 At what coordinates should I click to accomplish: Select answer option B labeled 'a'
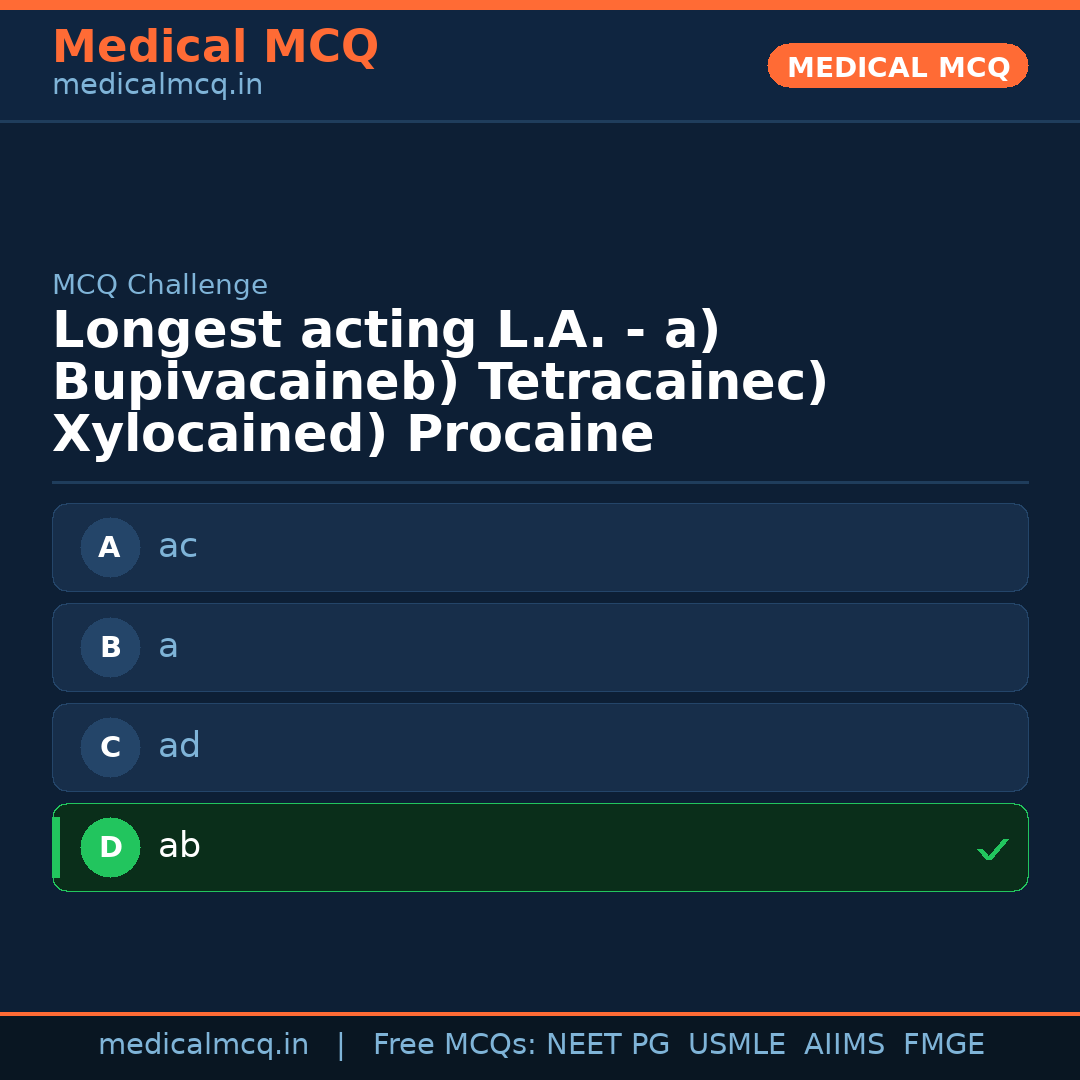pos(540,647)
